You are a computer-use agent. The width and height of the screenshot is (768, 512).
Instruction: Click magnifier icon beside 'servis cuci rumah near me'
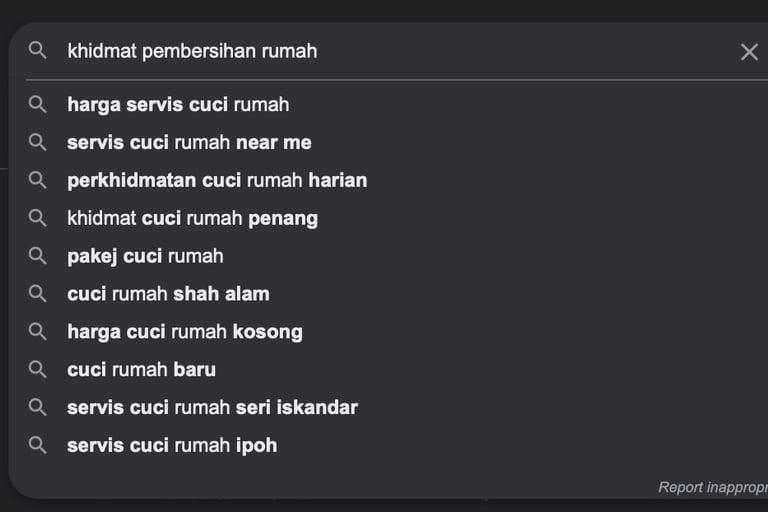click(38, 142)
